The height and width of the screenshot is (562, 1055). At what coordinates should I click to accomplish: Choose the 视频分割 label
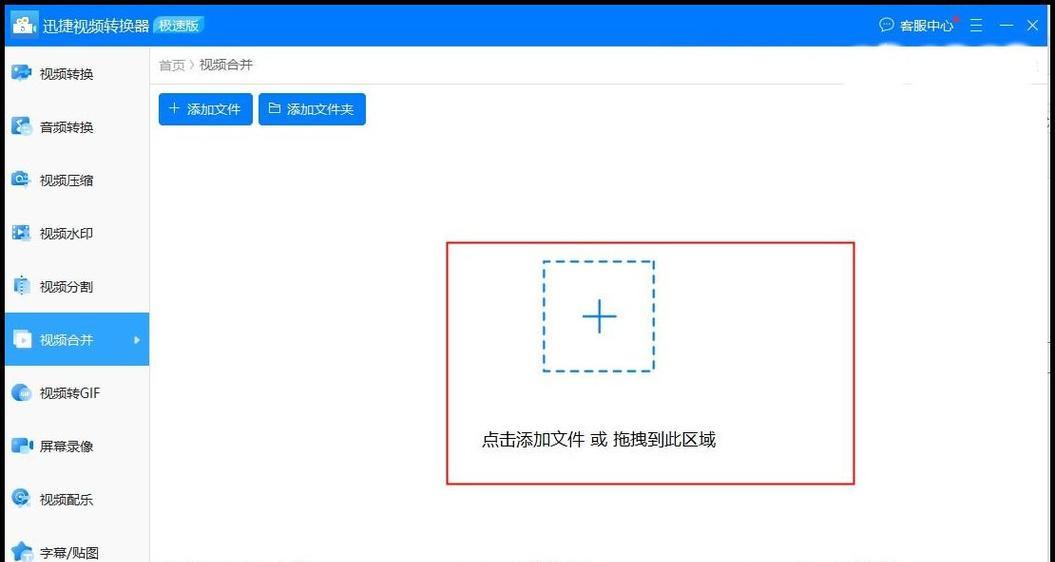66,287
